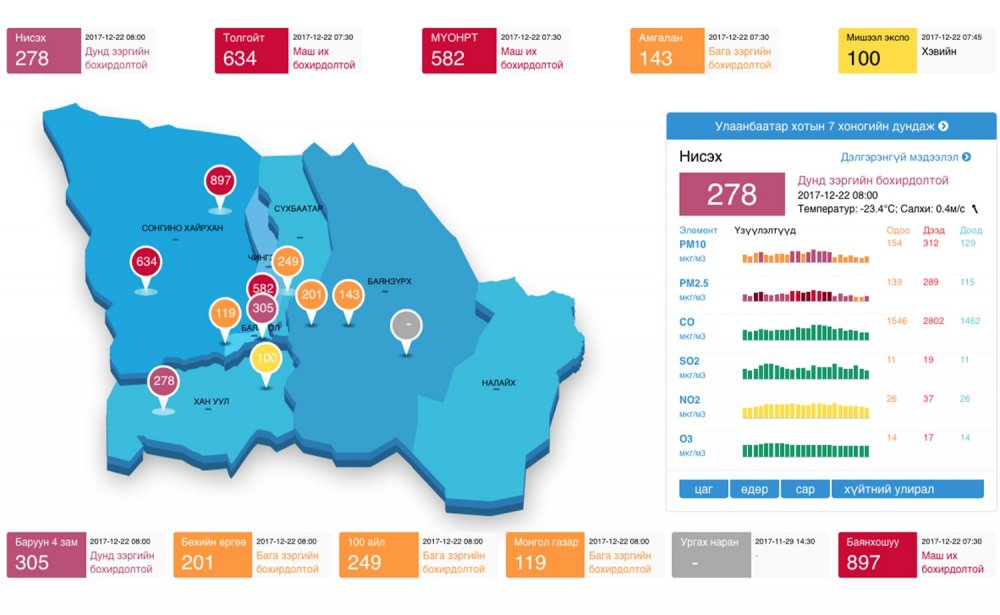
Task: Click the PM2.5 element label
Action: pos(693,283)
